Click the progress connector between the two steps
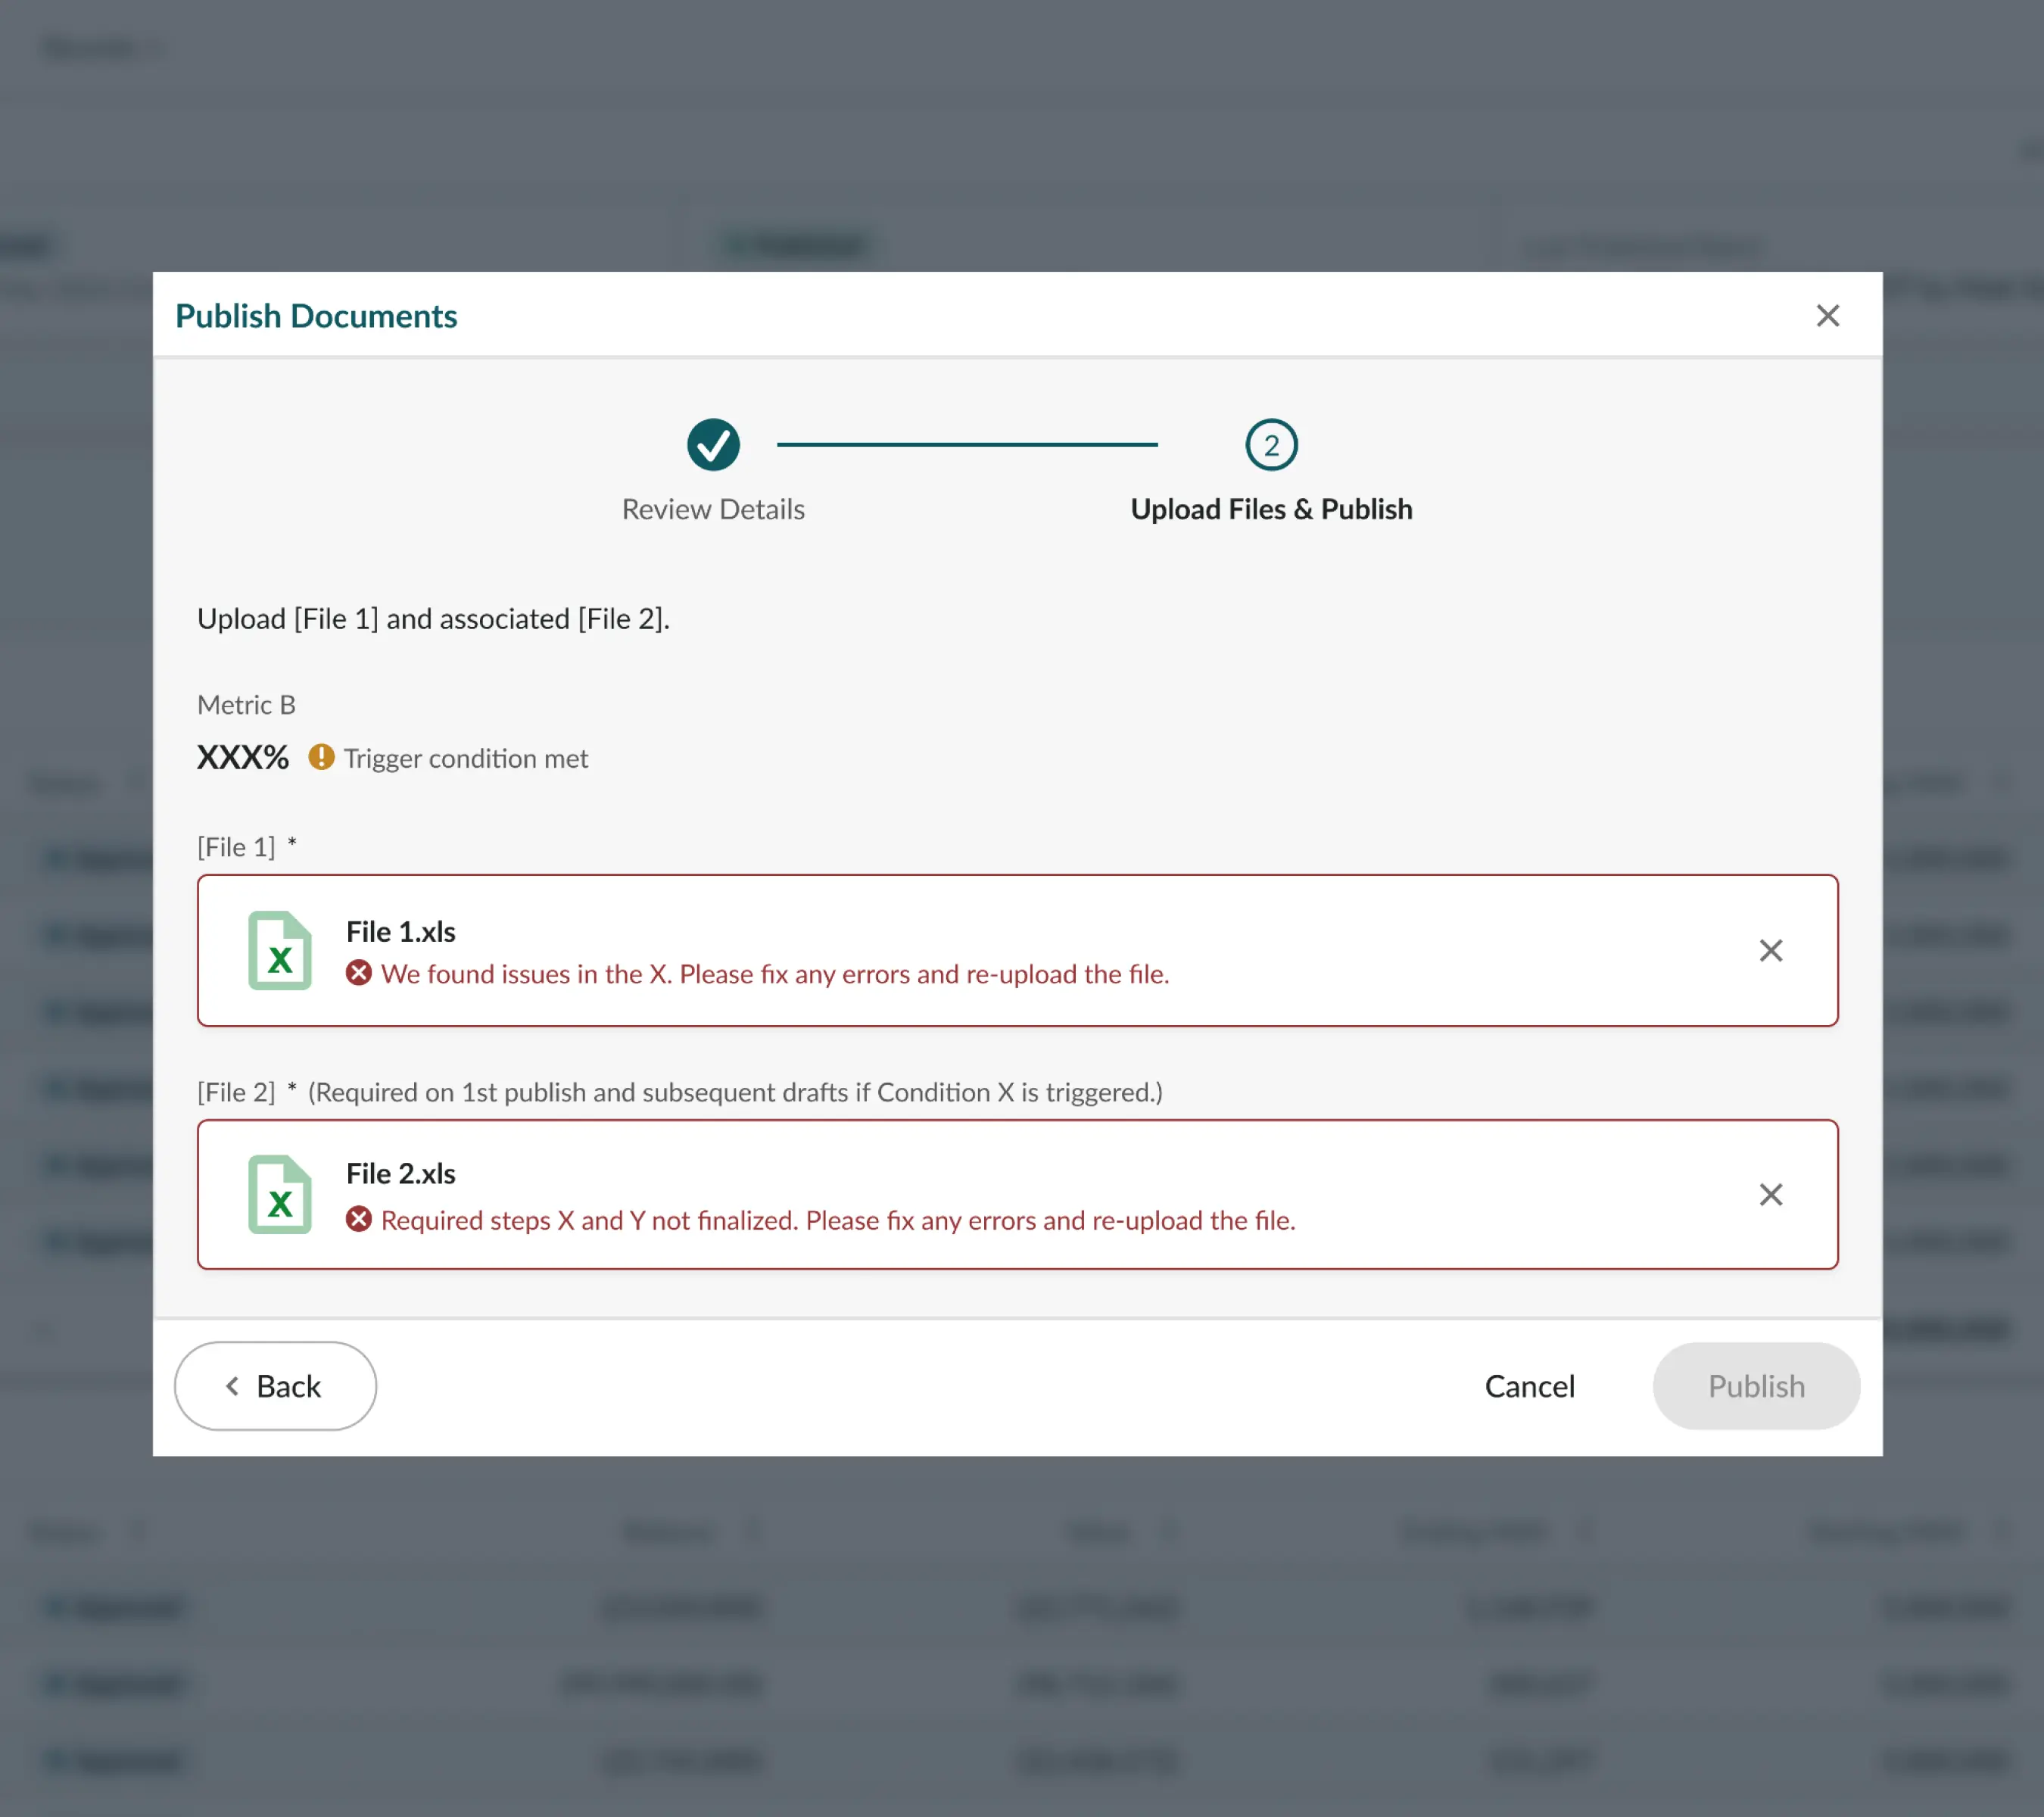Screen dimensions: 2044x1817 pyautogui.click(x=968, y=445)
